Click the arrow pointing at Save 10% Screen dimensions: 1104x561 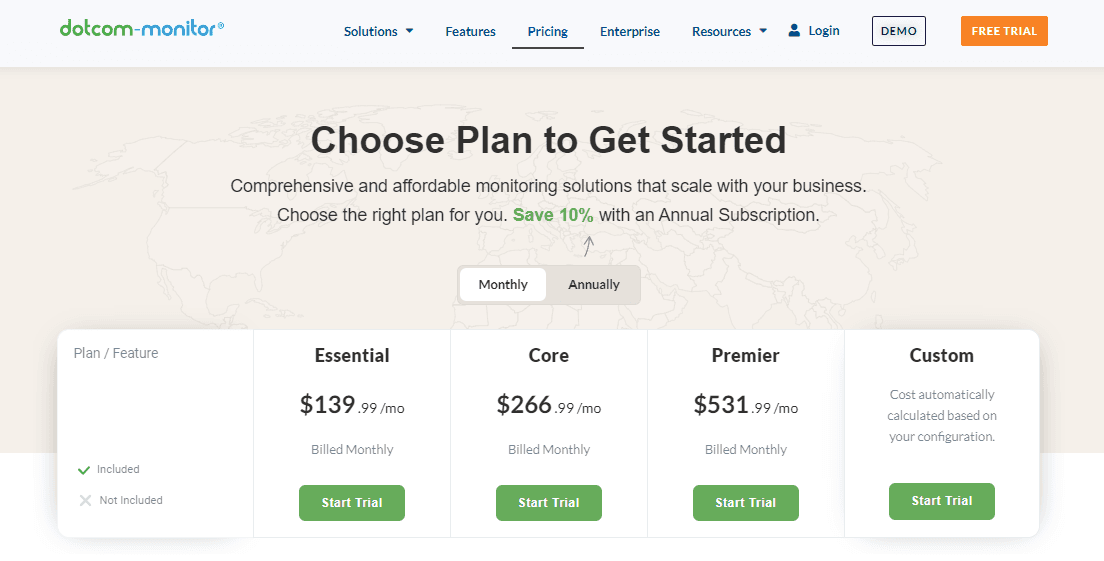(x=589, y=246)
